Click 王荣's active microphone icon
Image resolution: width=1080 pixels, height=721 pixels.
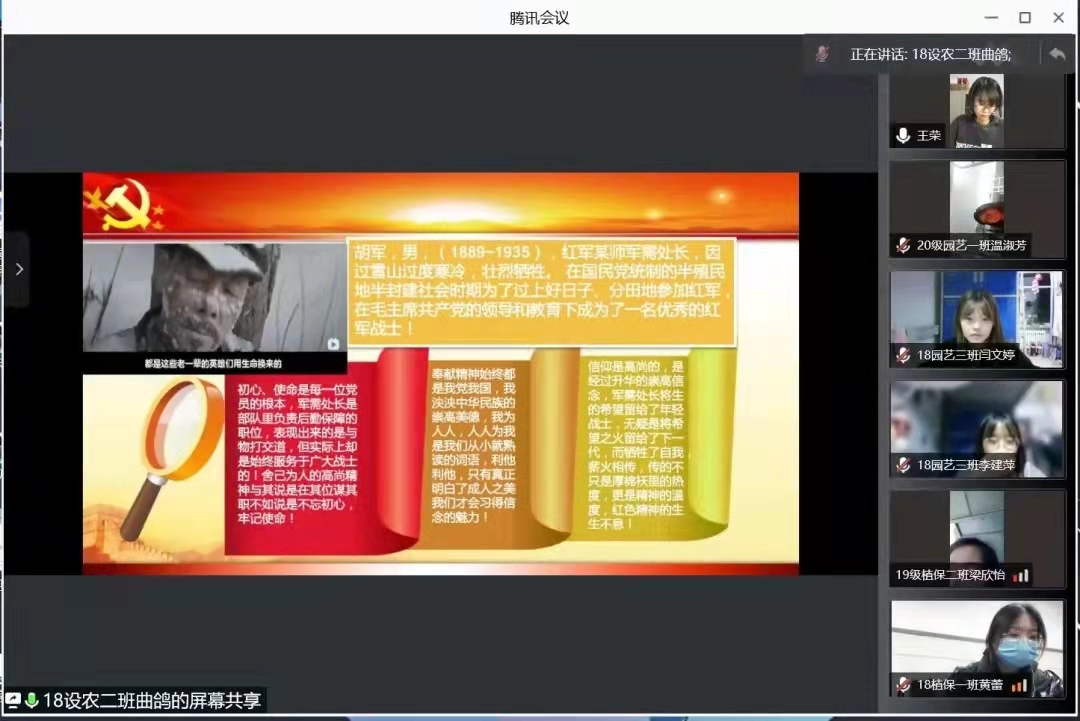(904, 135)
